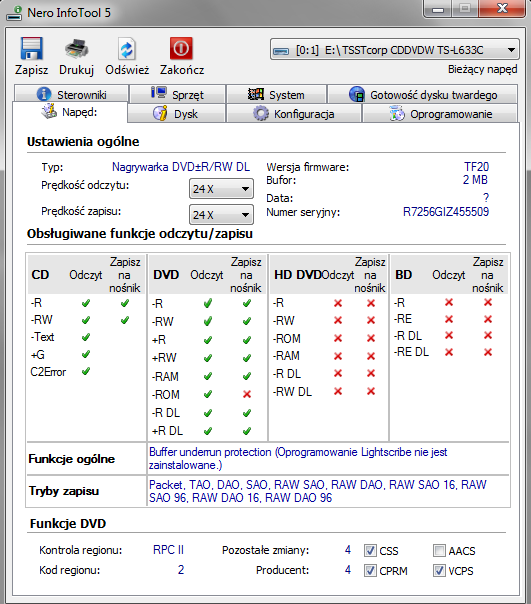
Task: Click the Napęd tab drive icon
Action: 49,111
